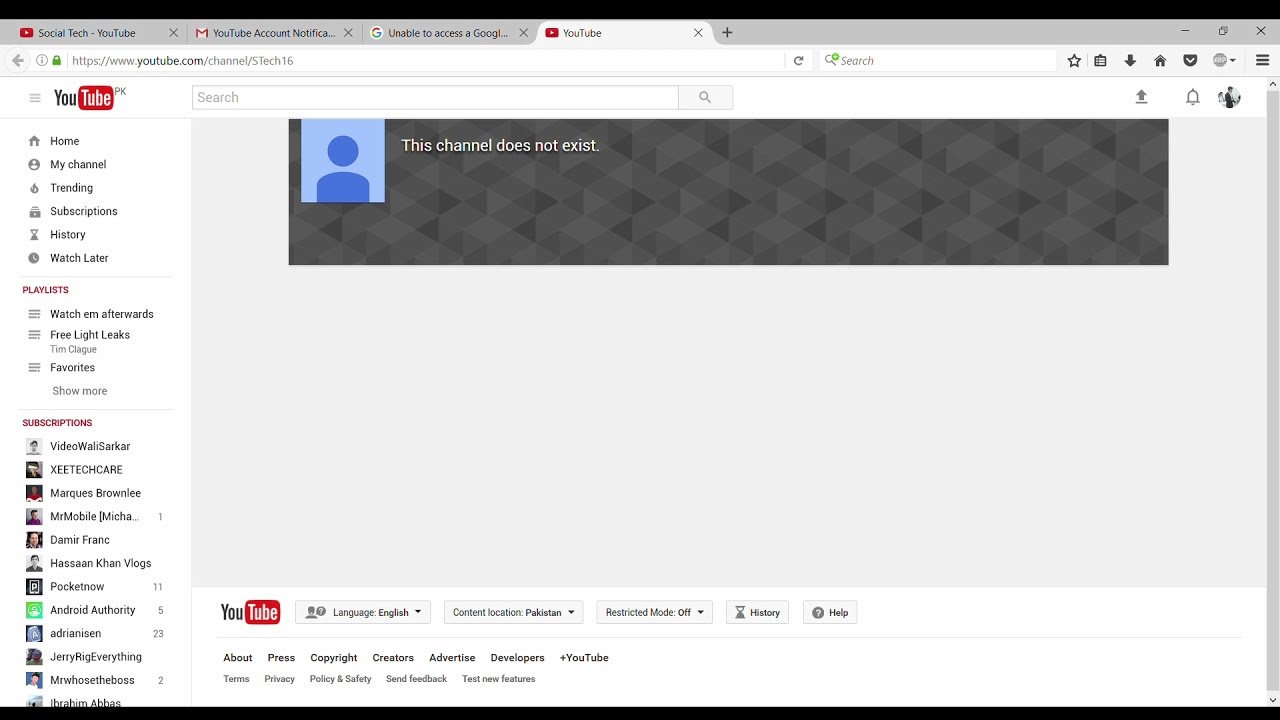The image size is (1280, 720).
Task: Click the Pocket icon in toolbar
Action: (x=1190, y=61)
